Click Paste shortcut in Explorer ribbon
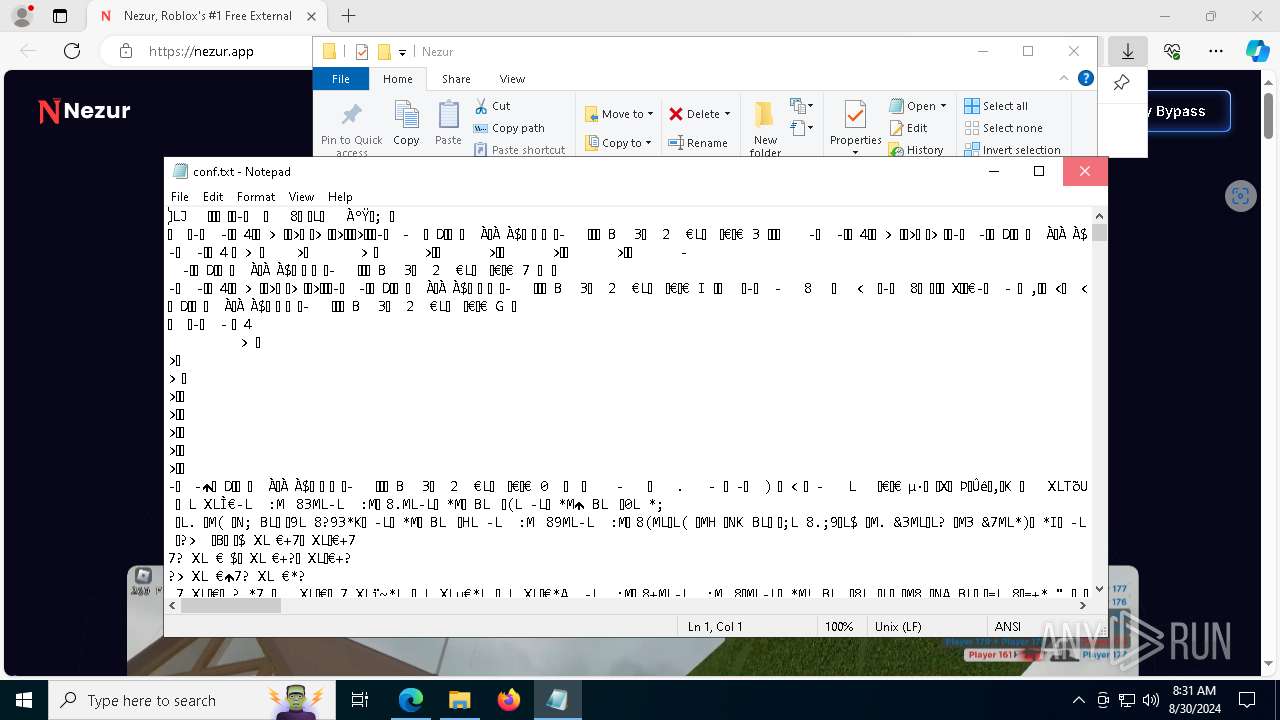Viewport: 1280px width, 720px height. [x=519, y=150]
